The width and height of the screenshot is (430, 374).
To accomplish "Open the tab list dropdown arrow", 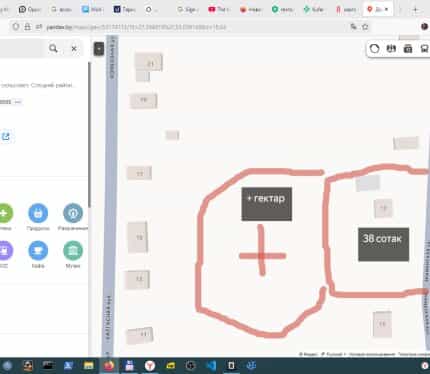I will [x=400, y=10].
